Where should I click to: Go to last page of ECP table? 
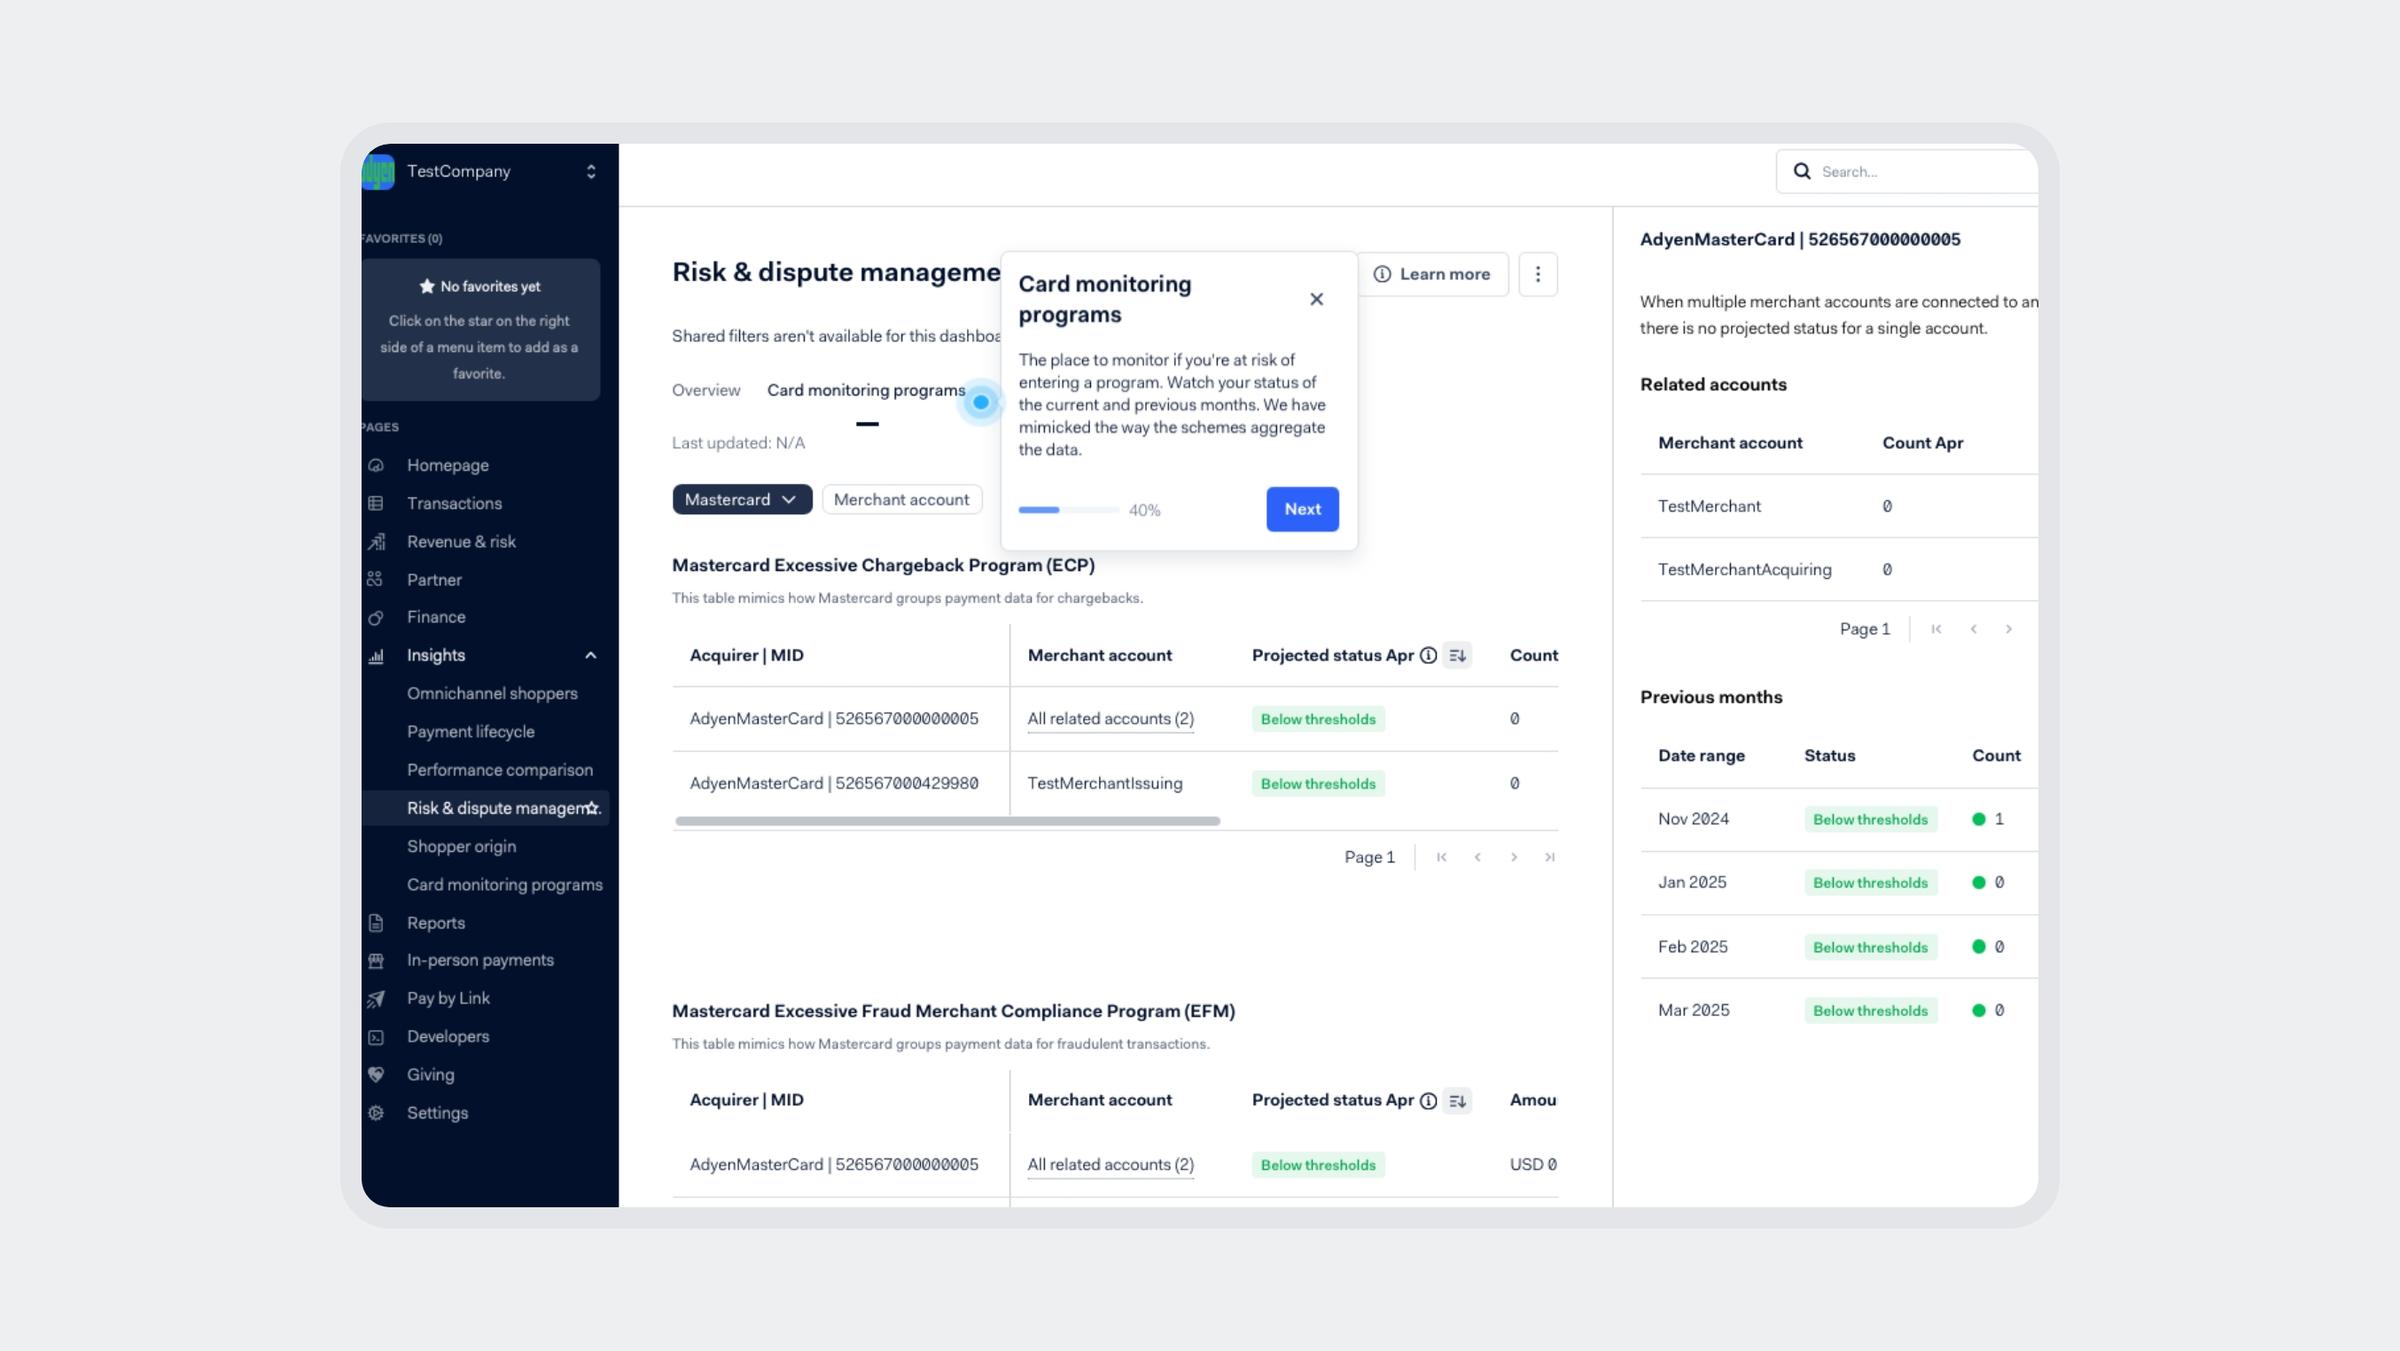tap(1550, 857)
